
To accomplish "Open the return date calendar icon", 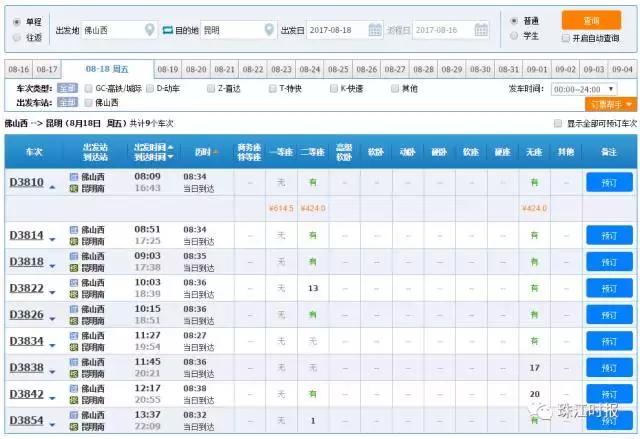I will tap(481, 30).
